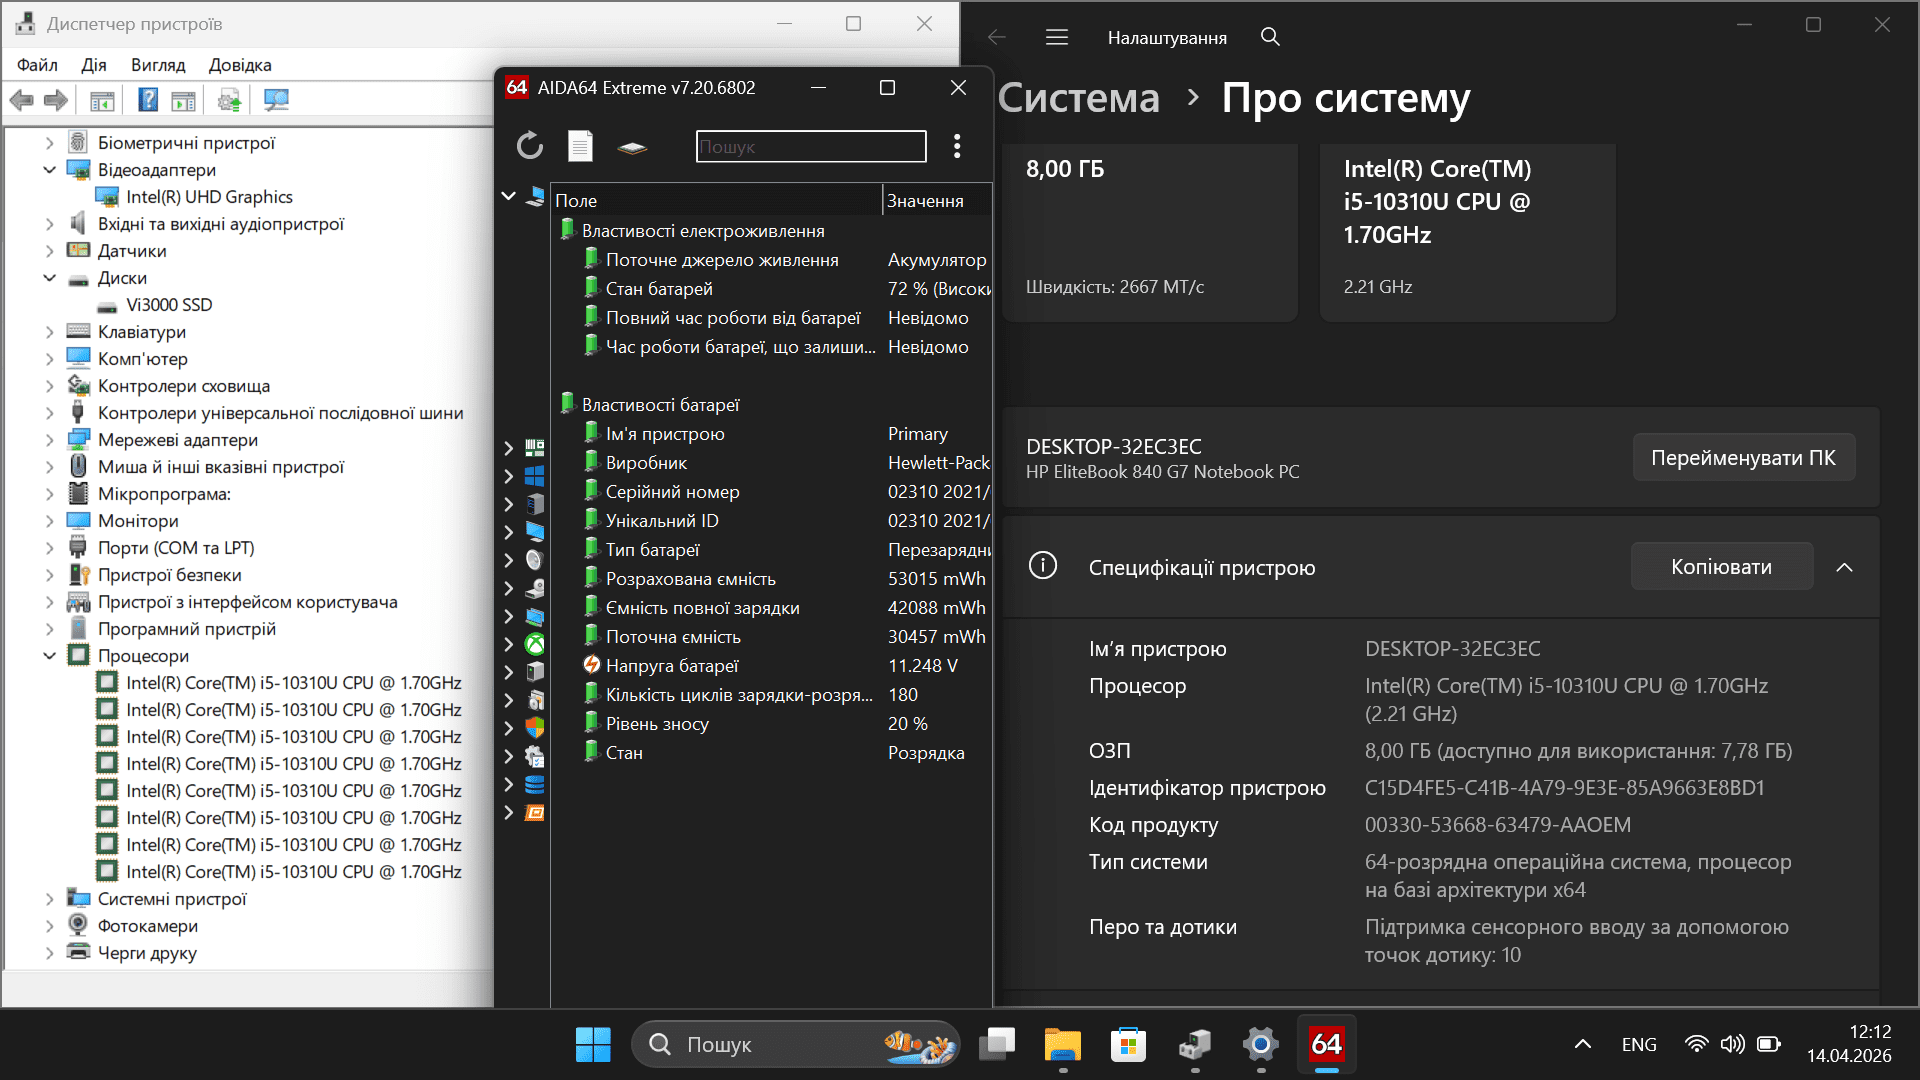Open the Довідка menu
The height and width of the screenshot is (1080, 1920).
coord(240,65)
